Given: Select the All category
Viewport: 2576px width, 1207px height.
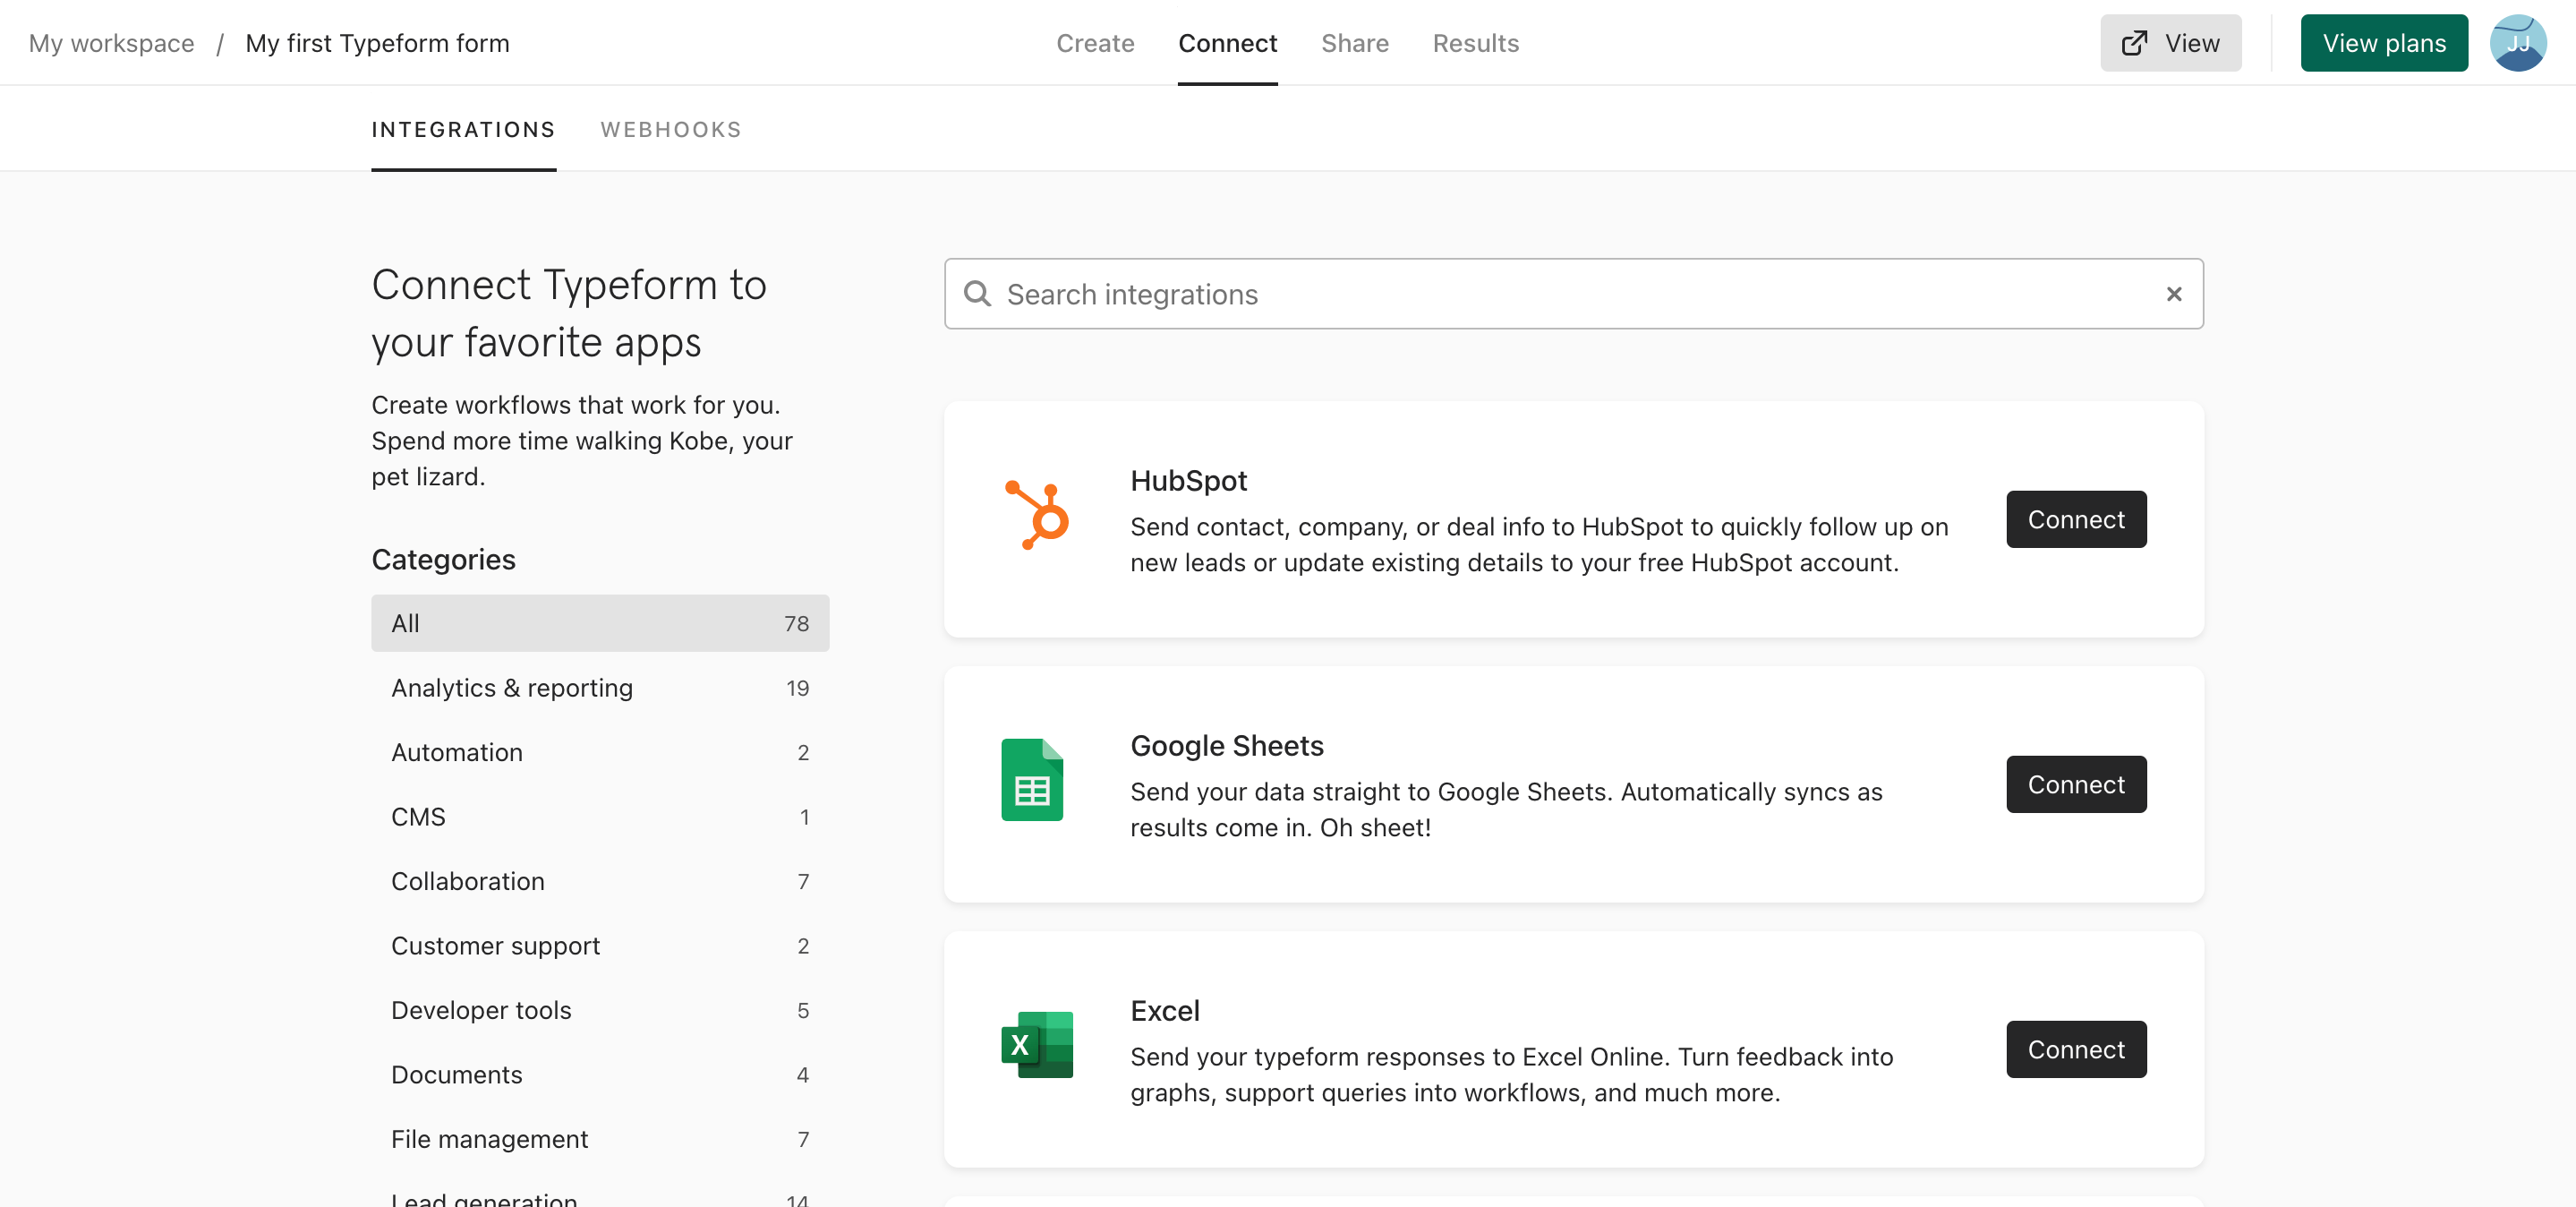Looking at the screenshot, I should pos(599,623).
